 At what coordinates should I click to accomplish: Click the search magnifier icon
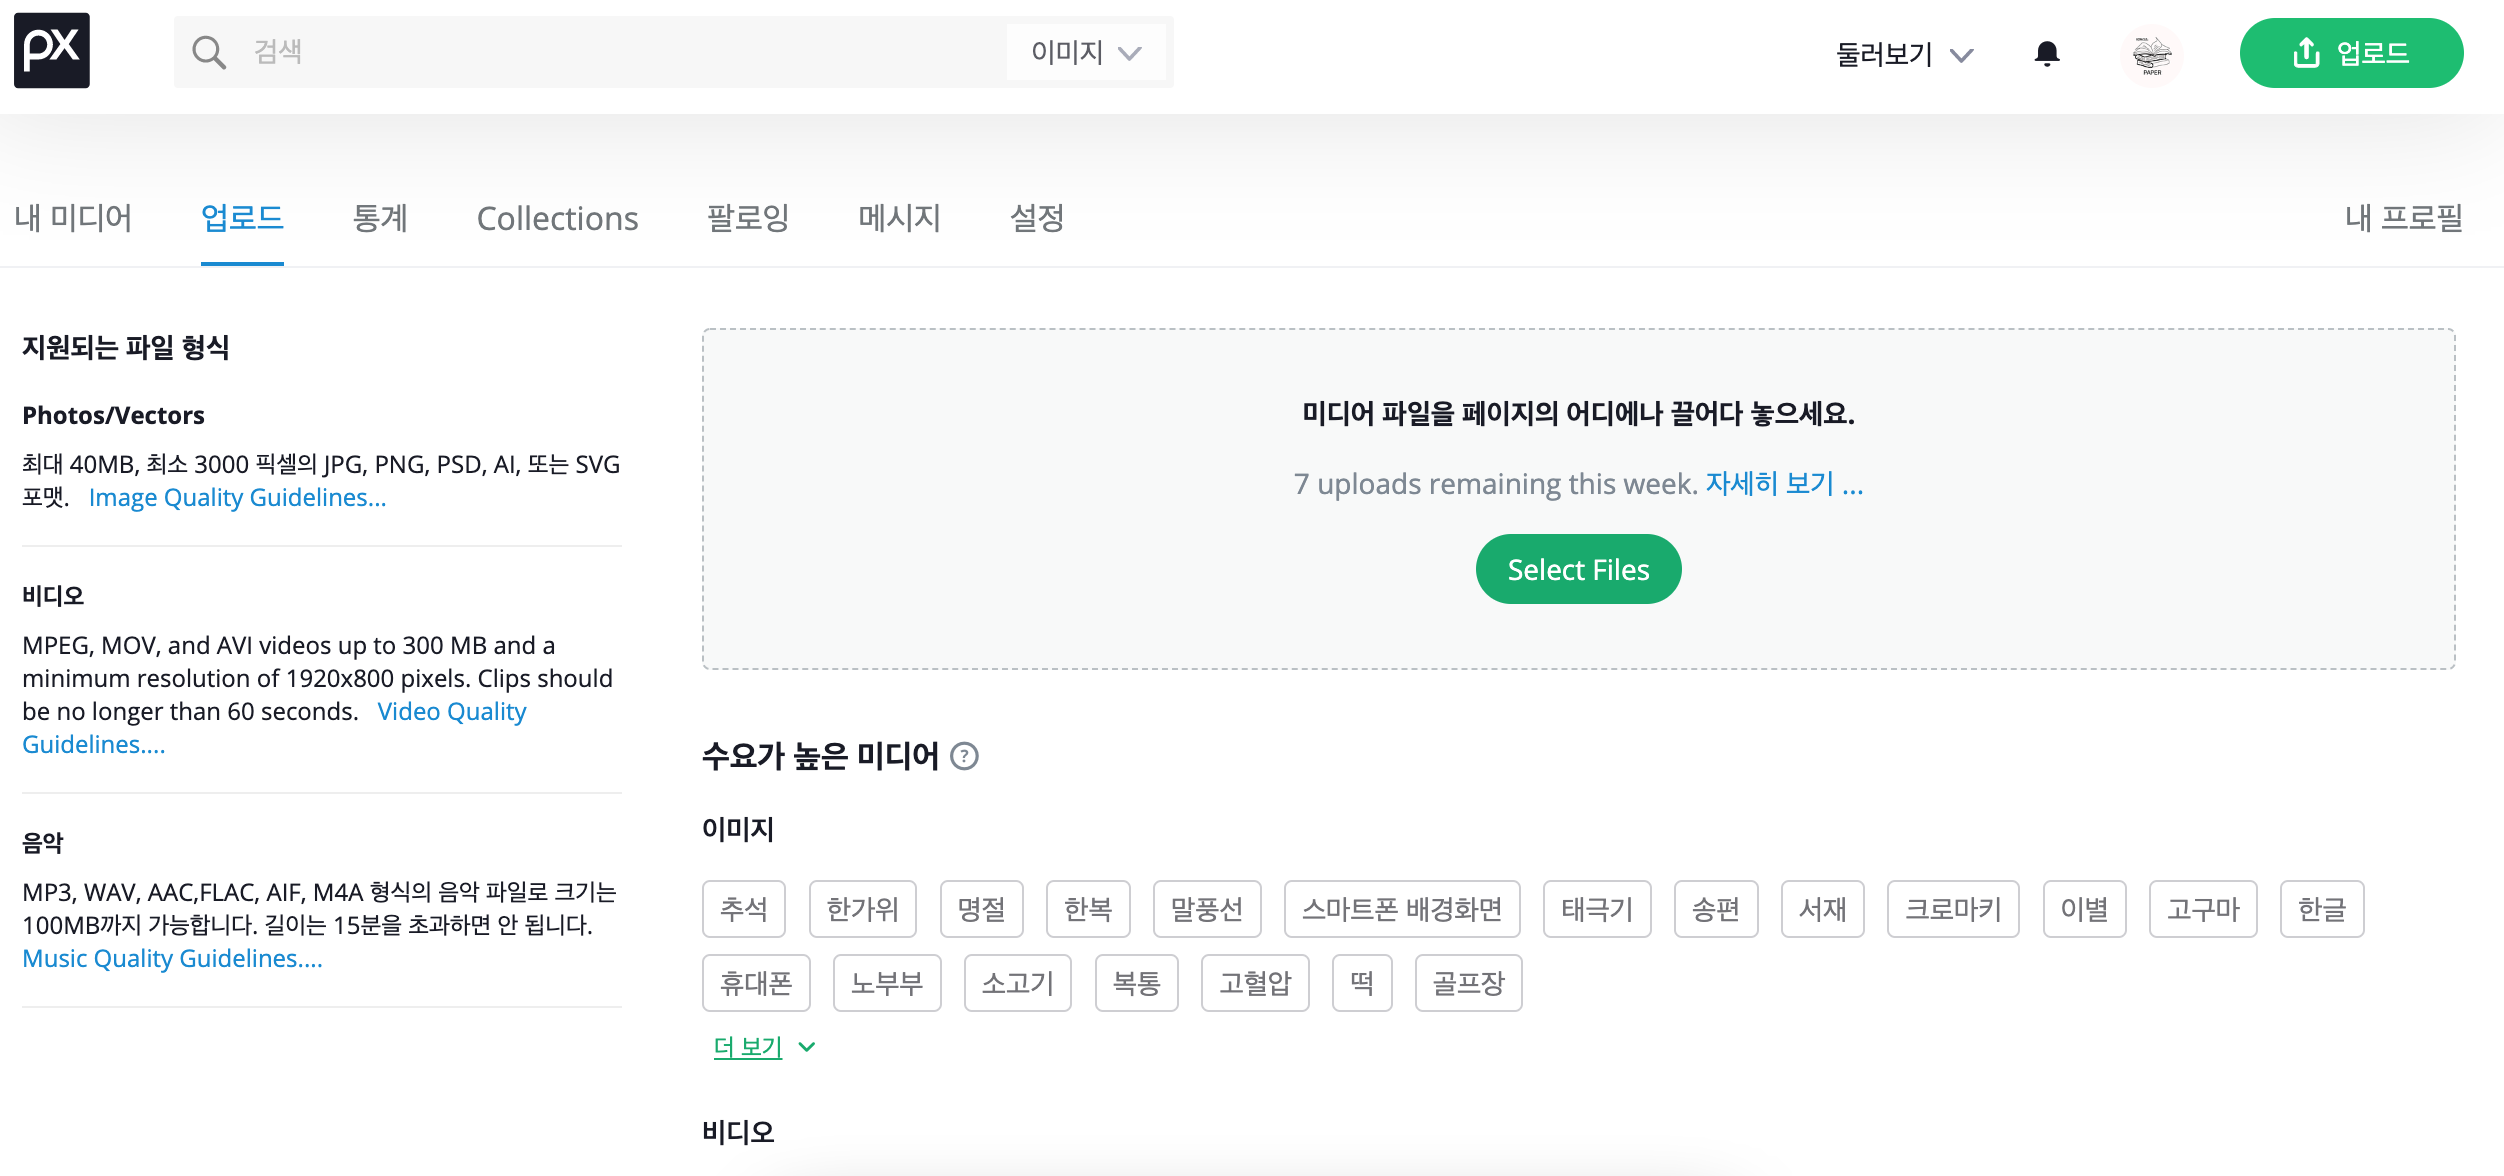208,52
